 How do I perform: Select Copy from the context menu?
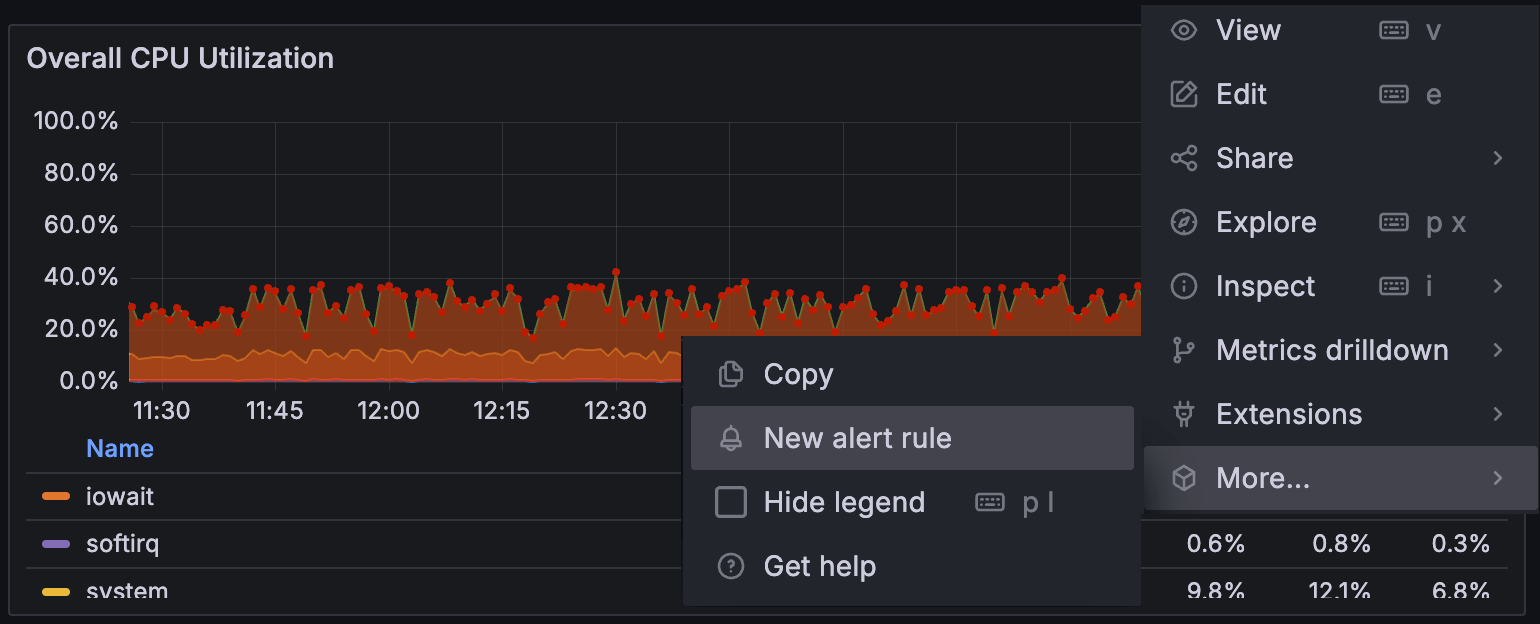(x=798, y=374)
